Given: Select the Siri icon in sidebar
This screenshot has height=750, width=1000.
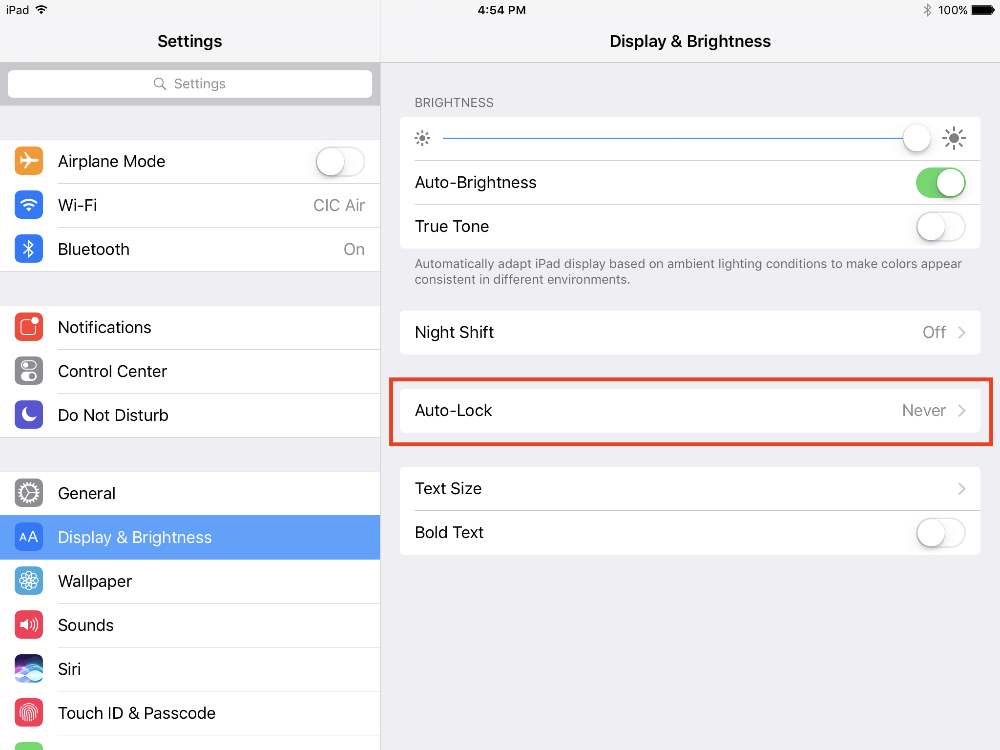Looking at the screenshot, I should [x=27, y=669].
